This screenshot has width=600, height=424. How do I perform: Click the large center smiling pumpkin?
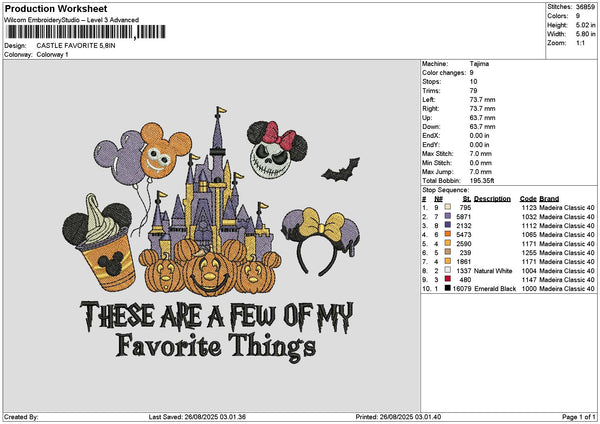[208, 272]
